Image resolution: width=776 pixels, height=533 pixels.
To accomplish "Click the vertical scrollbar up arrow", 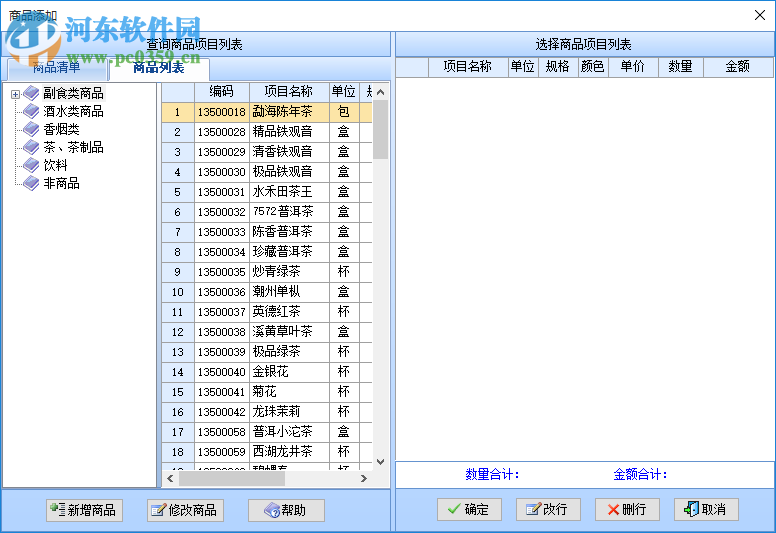I will [x=381, y=92].
